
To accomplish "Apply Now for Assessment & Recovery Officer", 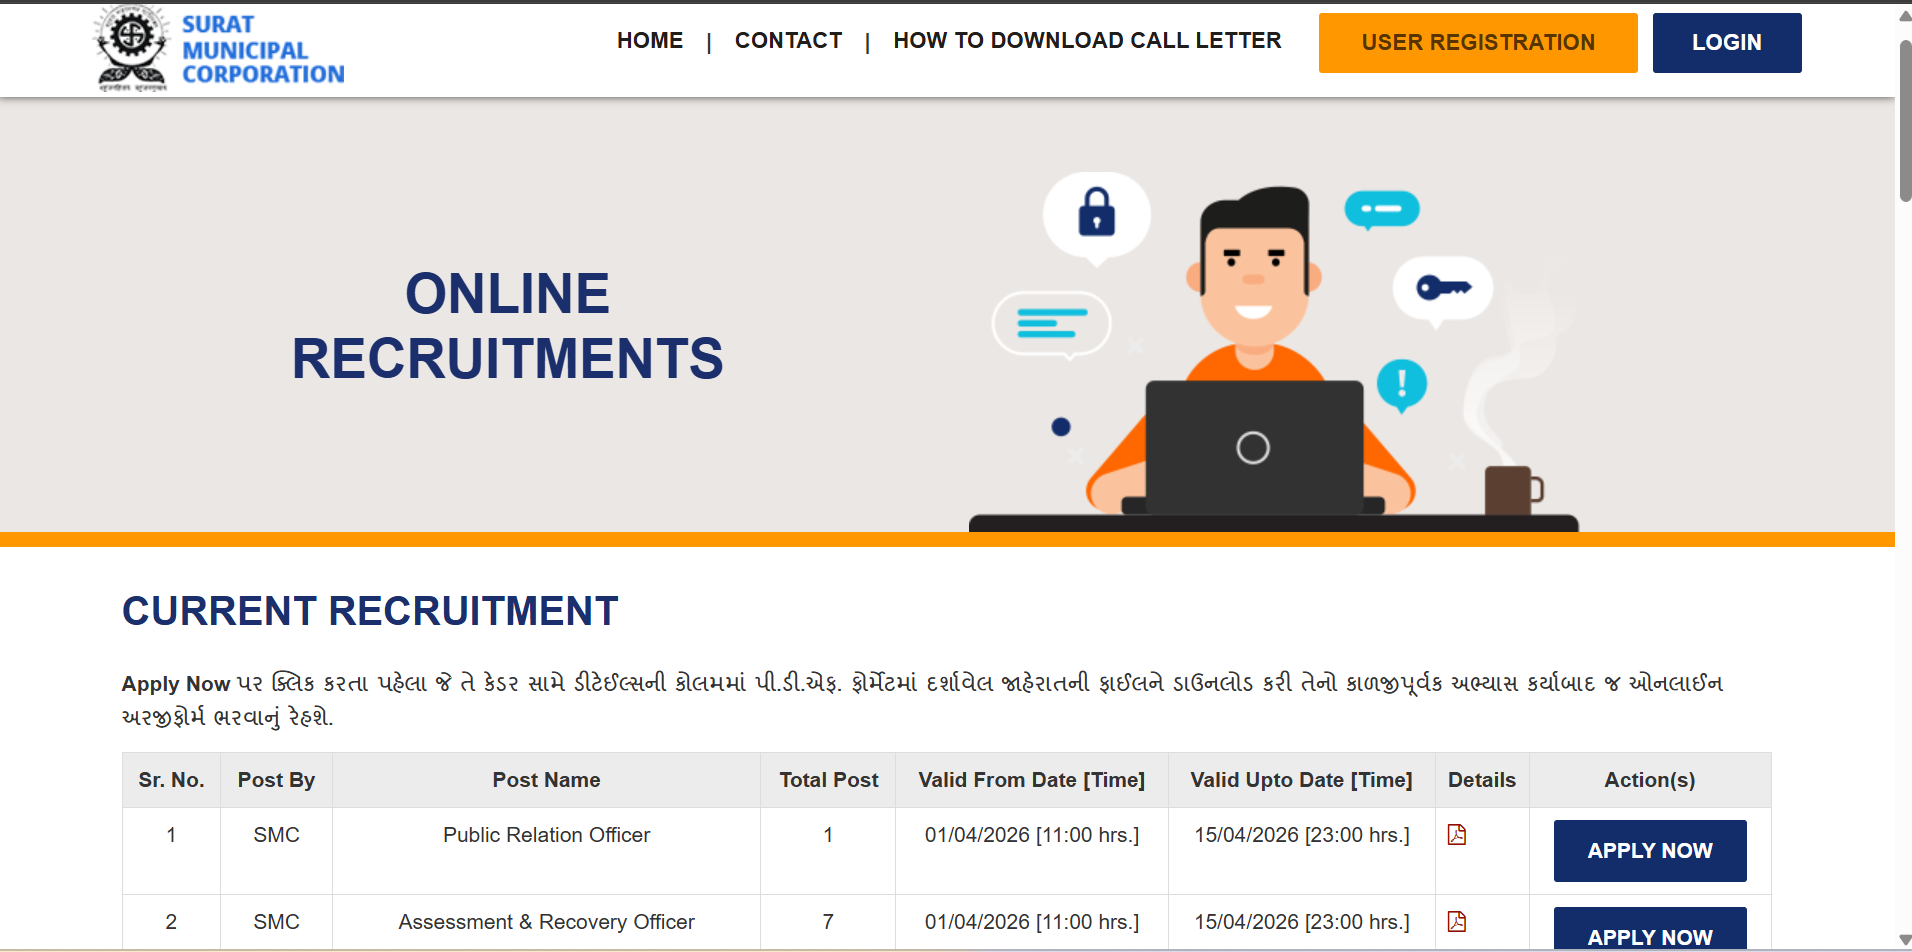I will tap(1649, 932).
